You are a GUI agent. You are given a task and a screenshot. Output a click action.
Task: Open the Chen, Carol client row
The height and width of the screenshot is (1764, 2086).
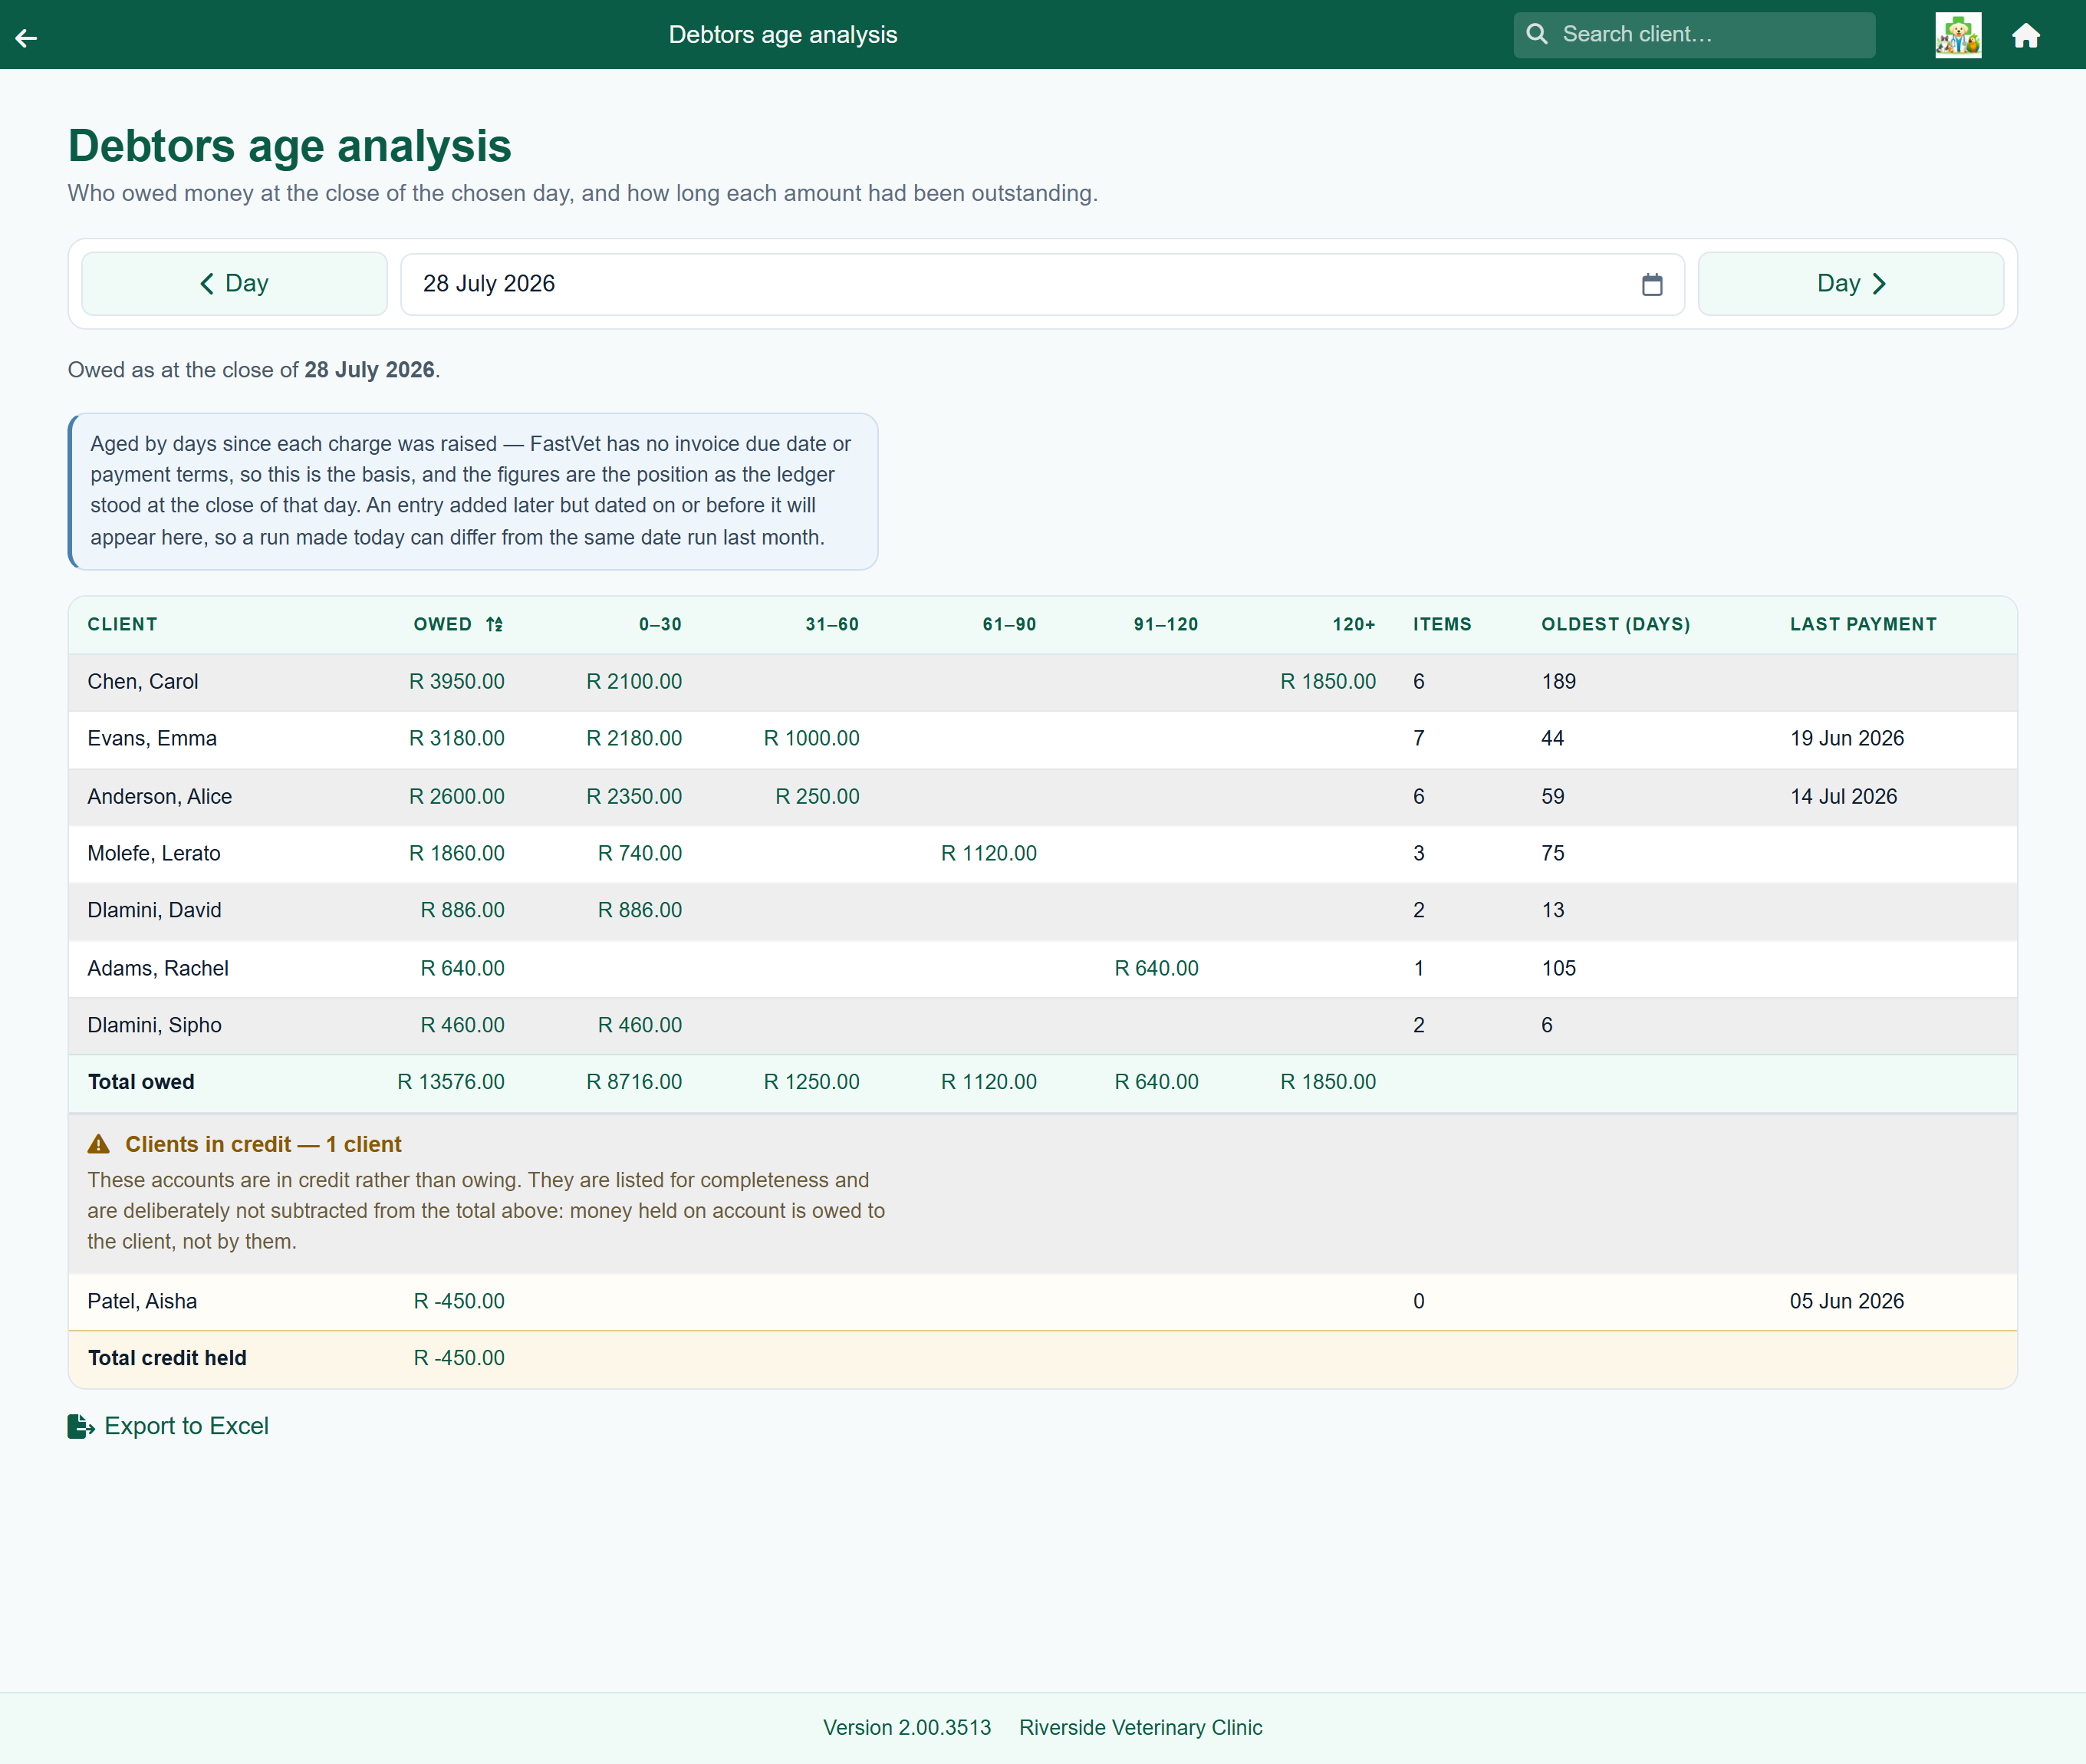(x=1042, y=682)
